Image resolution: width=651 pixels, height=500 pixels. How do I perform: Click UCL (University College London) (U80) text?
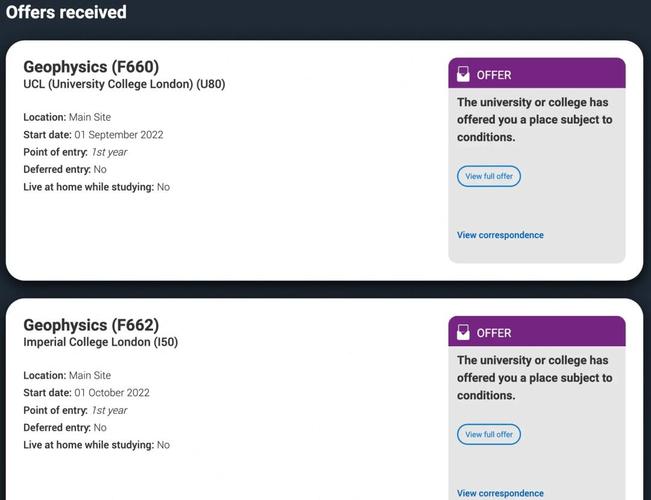tap(124, 84)
